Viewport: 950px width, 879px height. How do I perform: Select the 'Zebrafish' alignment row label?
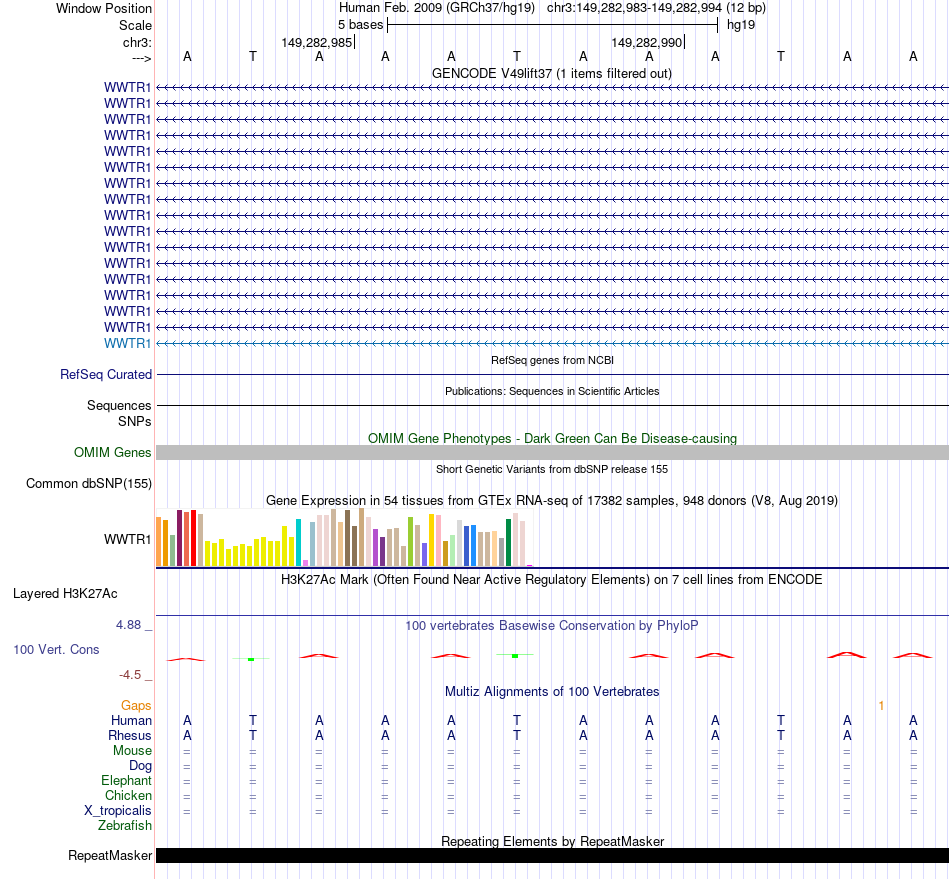[x=125, y=826]
